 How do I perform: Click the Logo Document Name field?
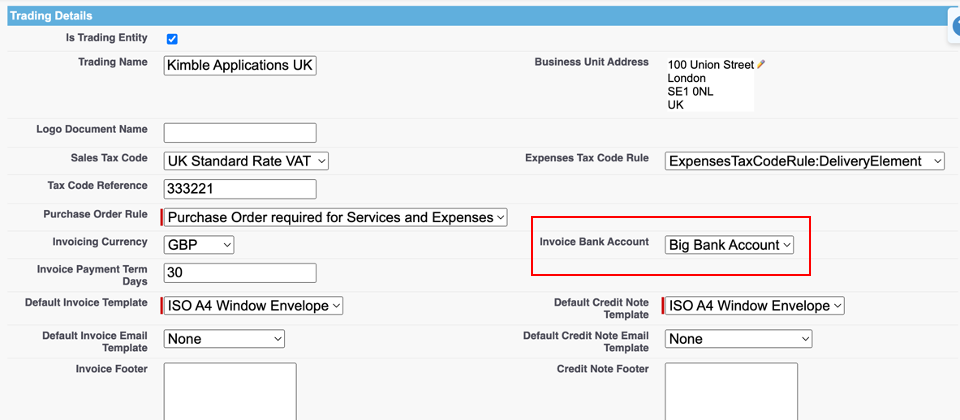pos(240,133)
